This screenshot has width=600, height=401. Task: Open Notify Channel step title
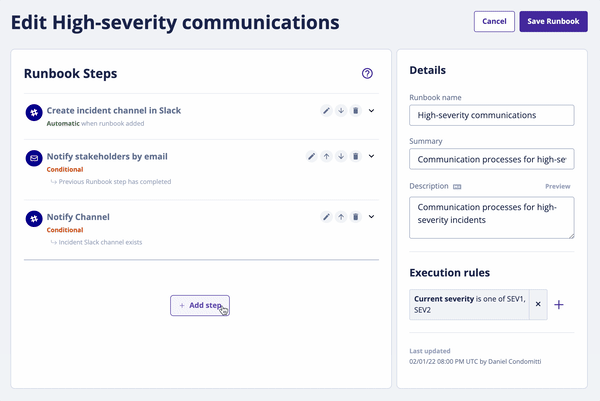pos(78,217)
